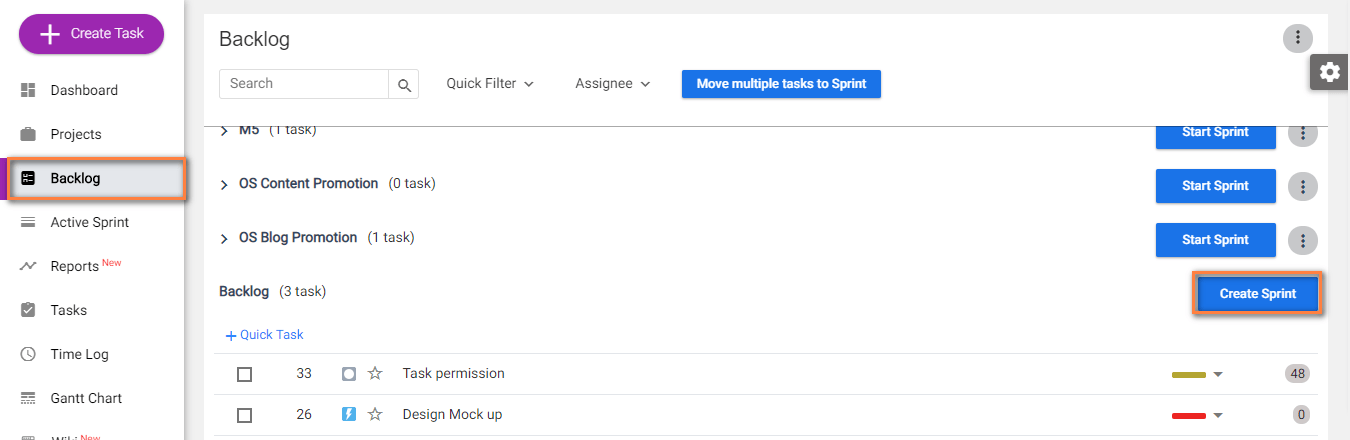Go to Active Sprint
Viewport: 1350px width, 440px height.
[92, 222]
